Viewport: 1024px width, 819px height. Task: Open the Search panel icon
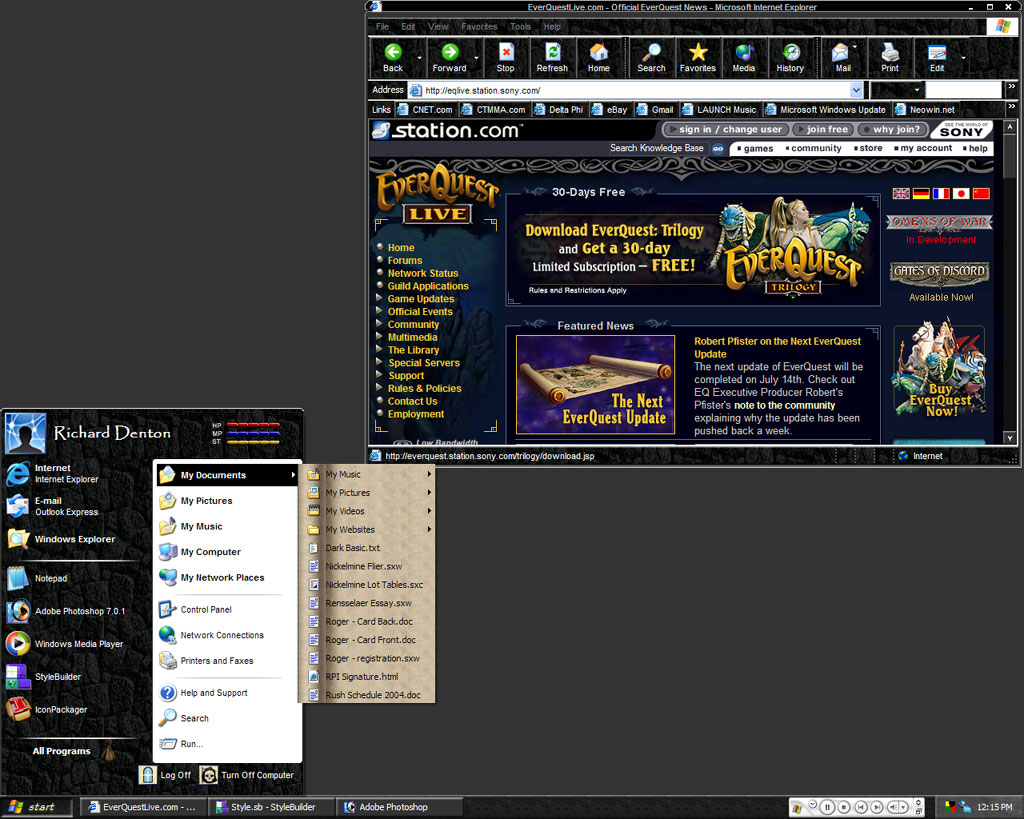[x=651, y=52]
